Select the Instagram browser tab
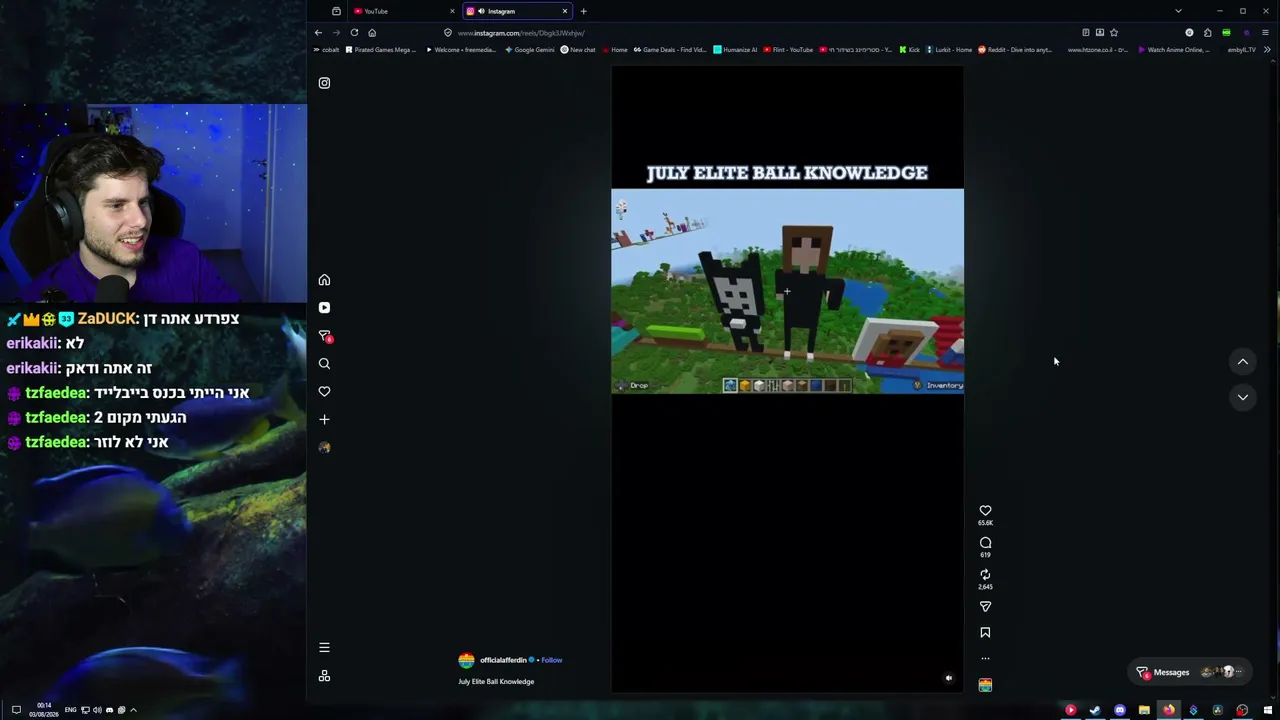Screen dimensions: 1280x720 click(x=517, y=11)
